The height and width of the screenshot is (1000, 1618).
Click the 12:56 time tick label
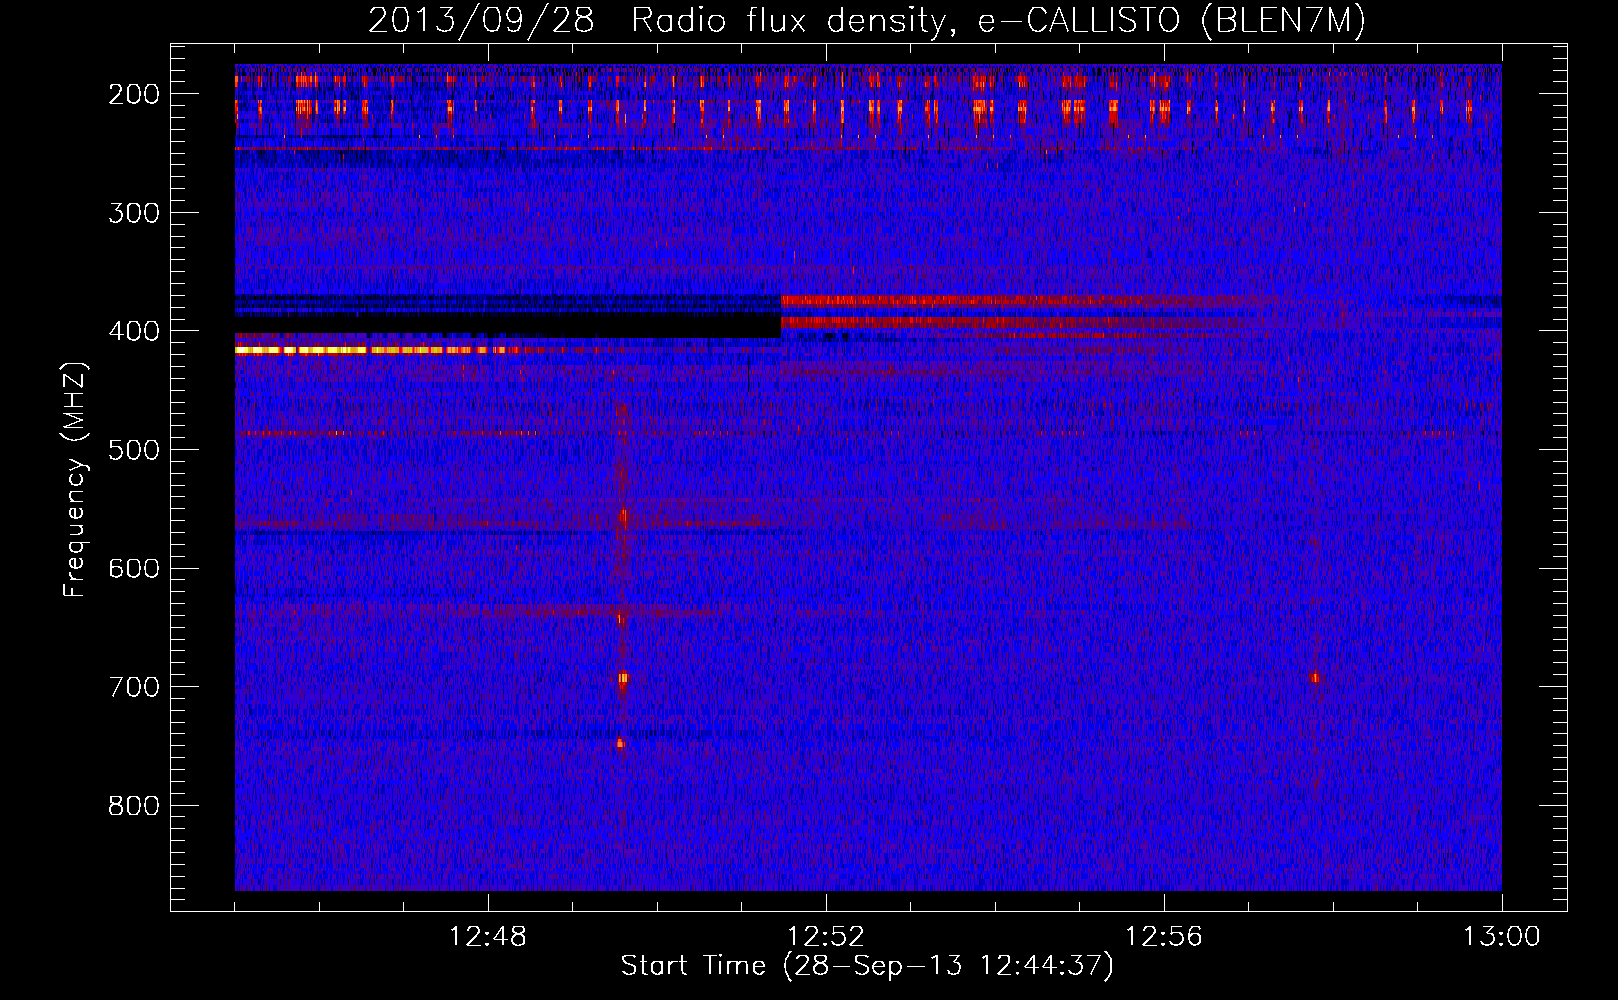point(1164,937)
